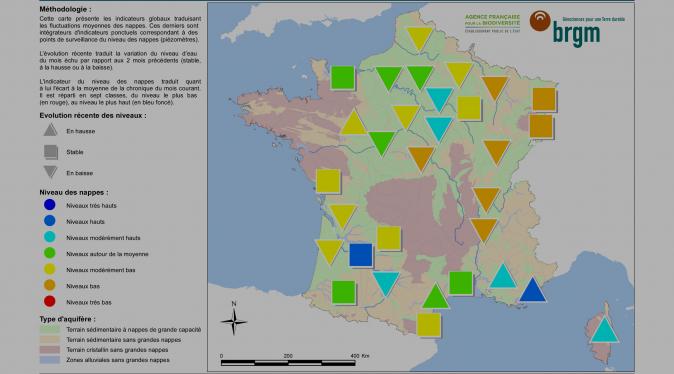
Task: Click green swatch for sédimentaire à nappes de grande capacité
Action: pos(50,330)
